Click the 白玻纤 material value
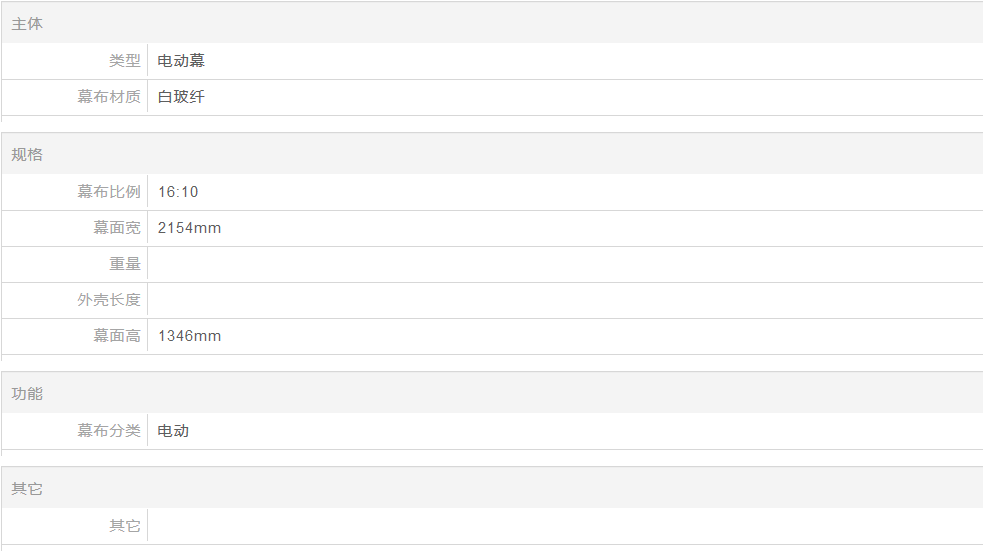The width and height of the screenshot is (988, 560). 181,96
